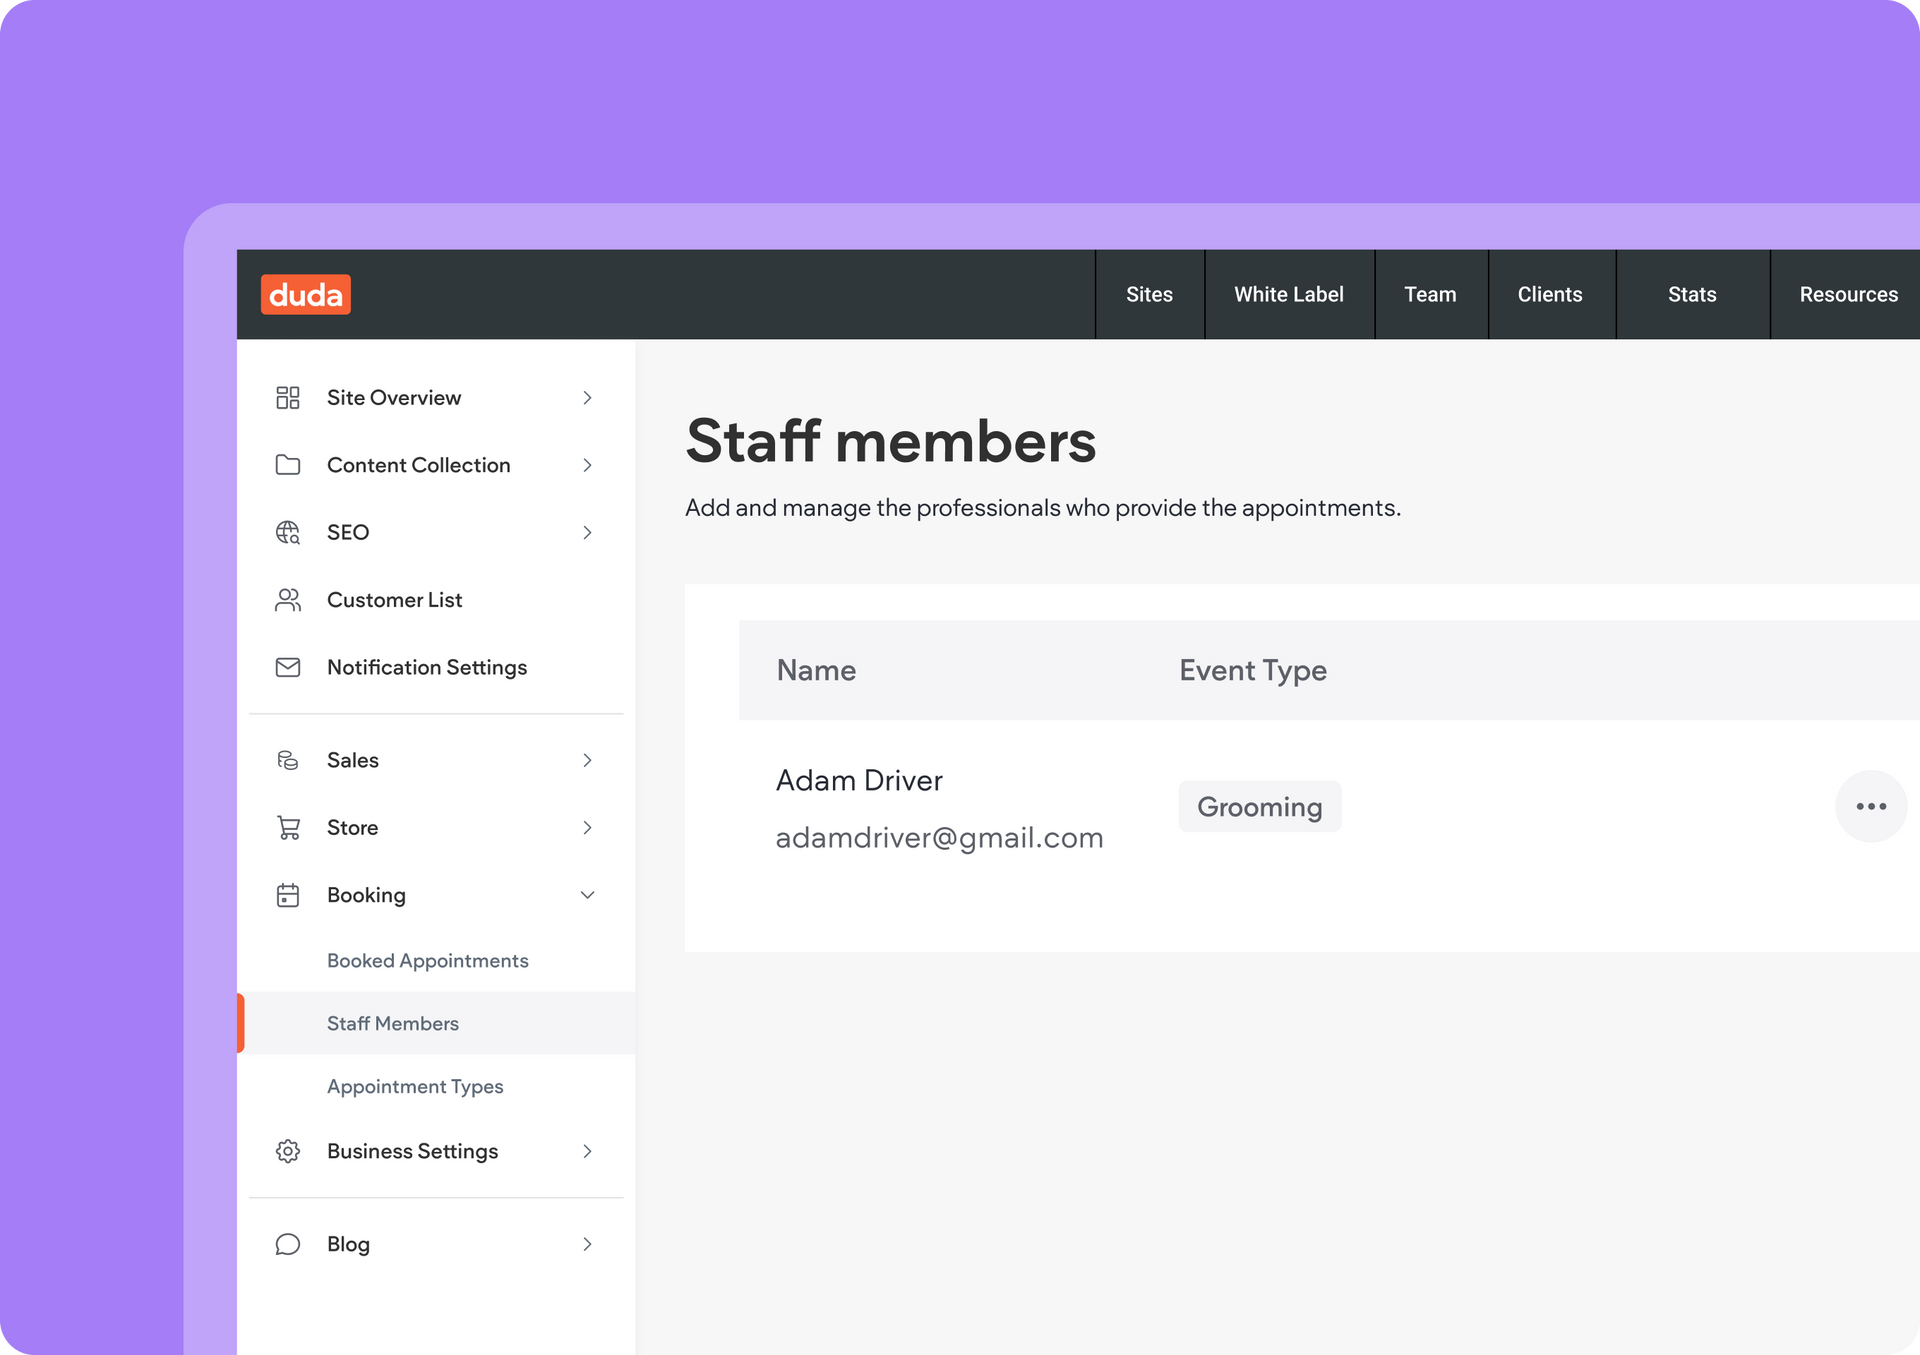Open the White Label tab

[1288, 294]
